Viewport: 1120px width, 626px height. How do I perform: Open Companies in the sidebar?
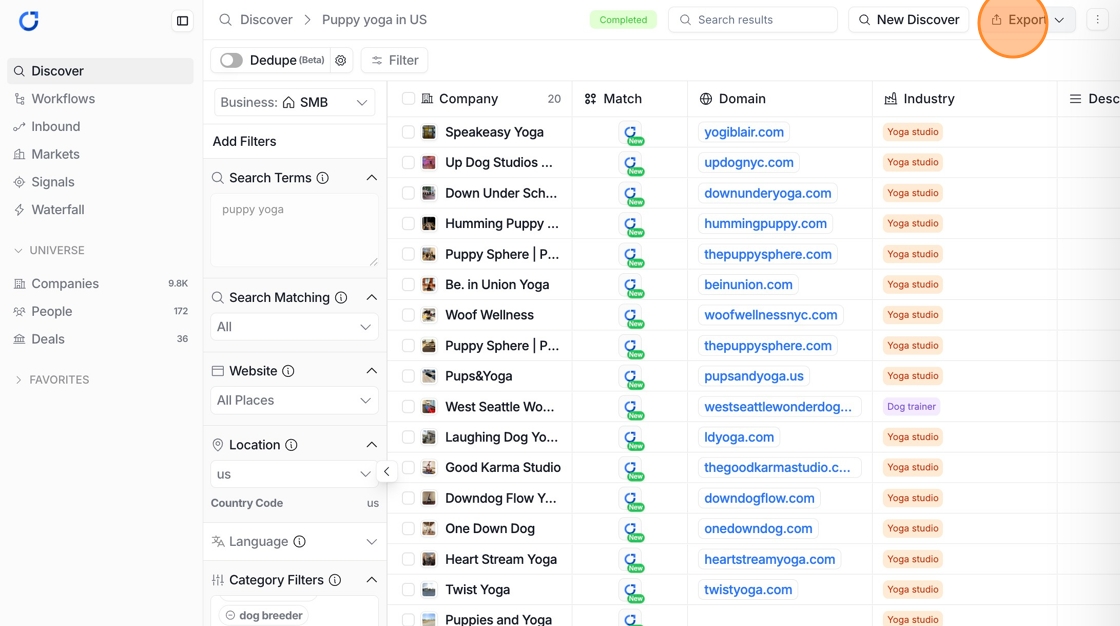(100, 284)
